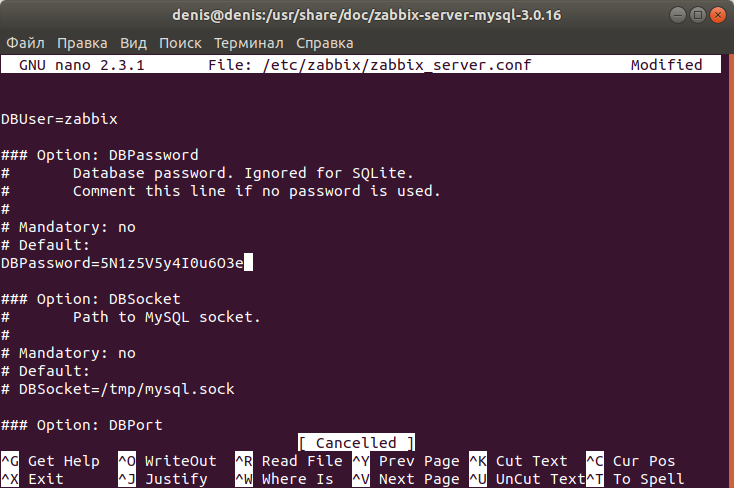Click the Cancelled status message
The image size is (734, 488).
pyautogui.click(x=356, y=443)
